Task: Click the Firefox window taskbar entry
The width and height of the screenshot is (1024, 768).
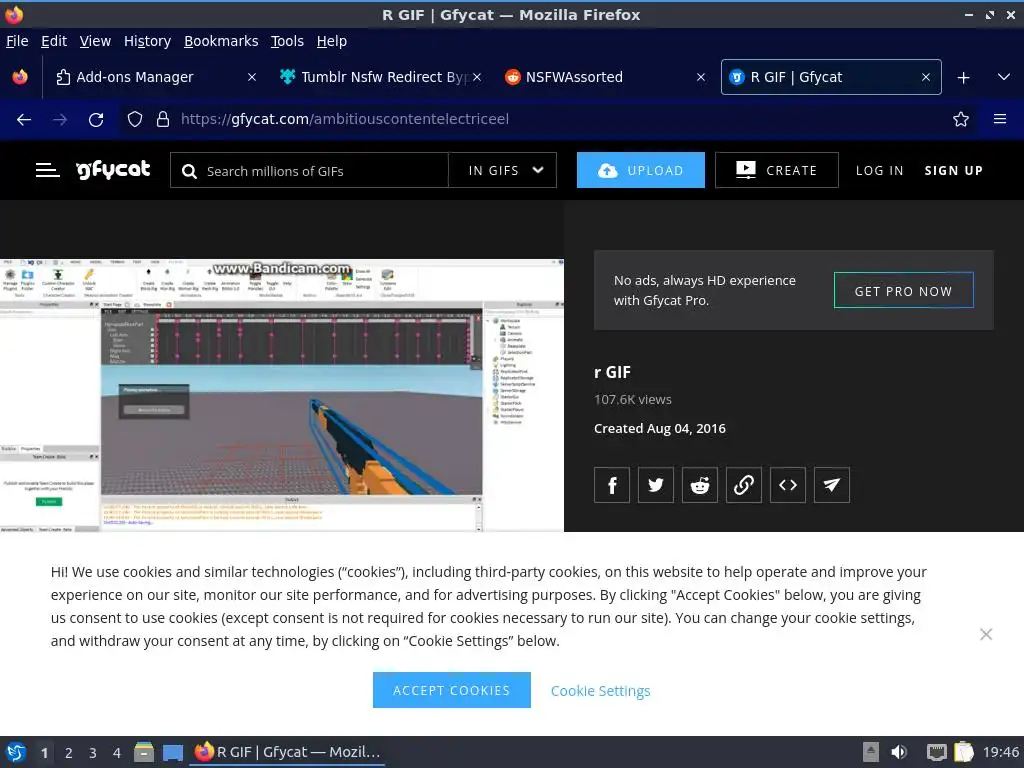Action: pyautogui.click(x=287, y=752)
